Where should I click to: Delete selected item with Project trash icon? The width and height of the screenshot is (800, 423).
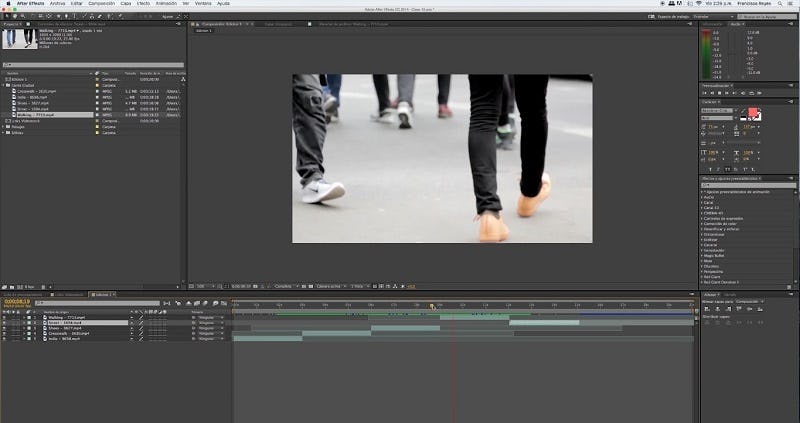(43, 287)
